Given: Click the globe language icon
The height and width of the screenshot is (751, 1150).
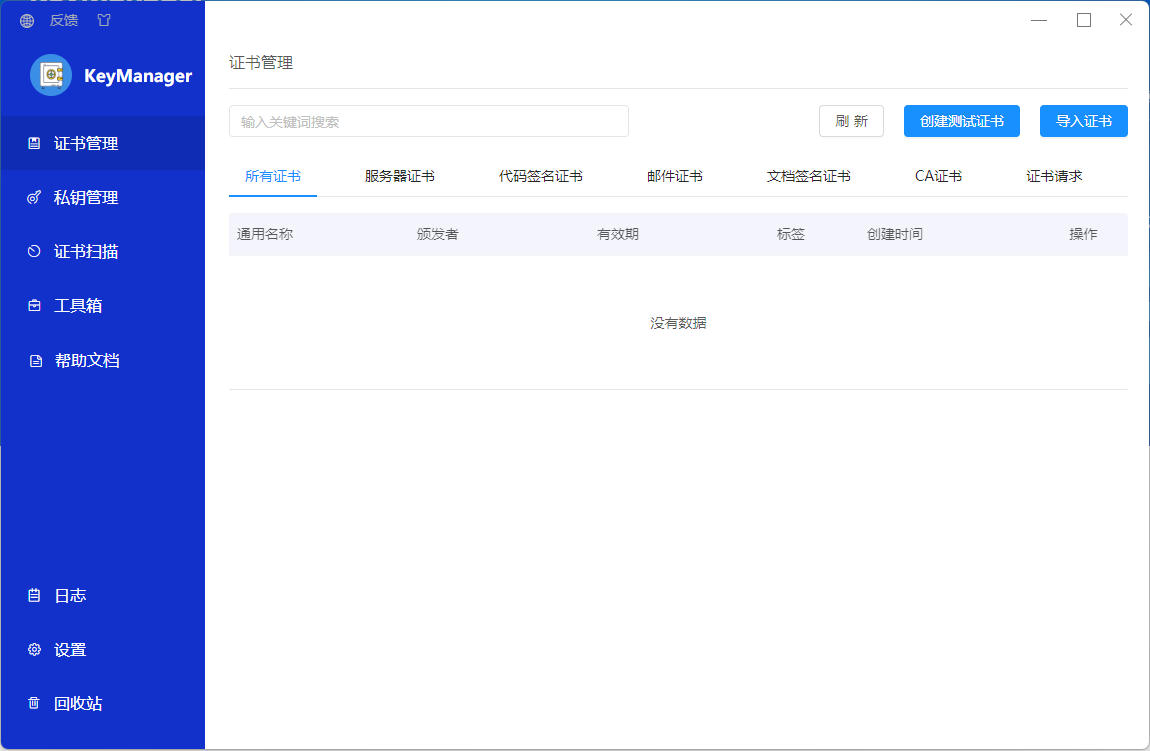Looking at the screenshot, I should coord(25,20).
